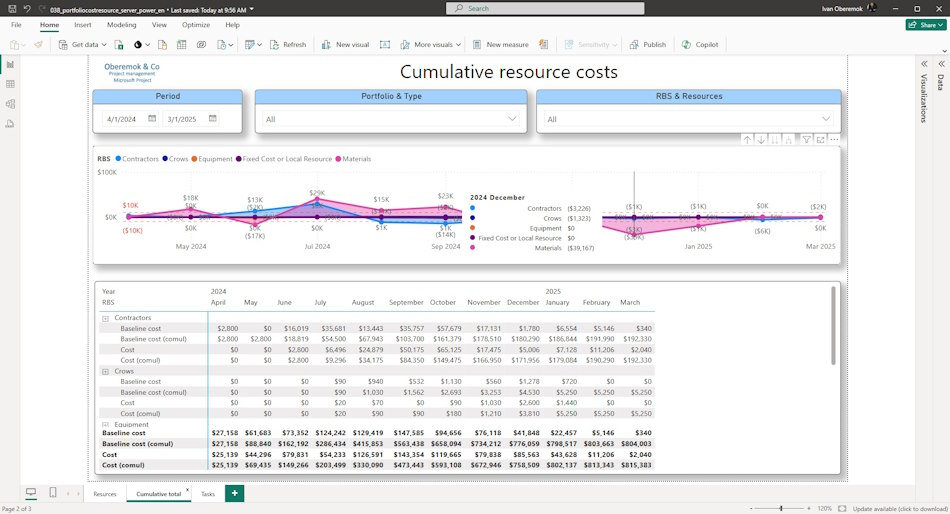This screenshot has height=514, width=950.
Task: Click the start date field 4/1/2024
Action: [123, 119]
